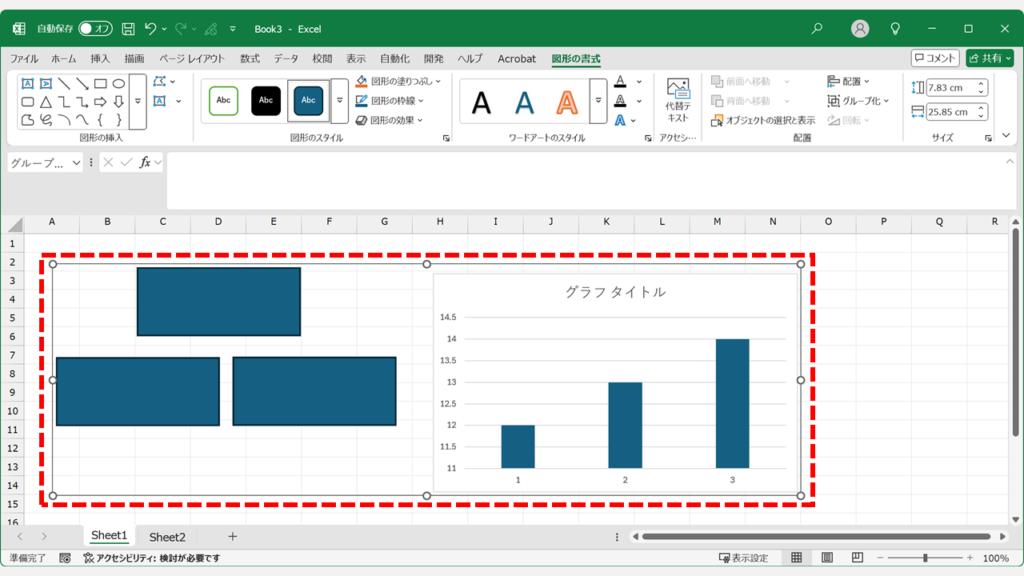Switch to the Sheet2 worksheet tab

[x=167, y=537]
